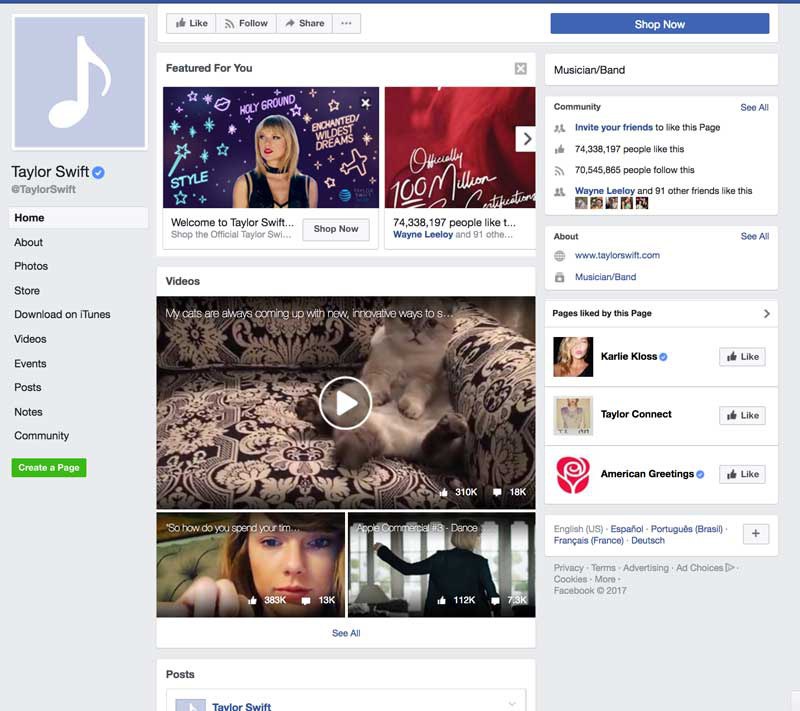
Task: Open the Events sidebar section
Action: (30, 364)
